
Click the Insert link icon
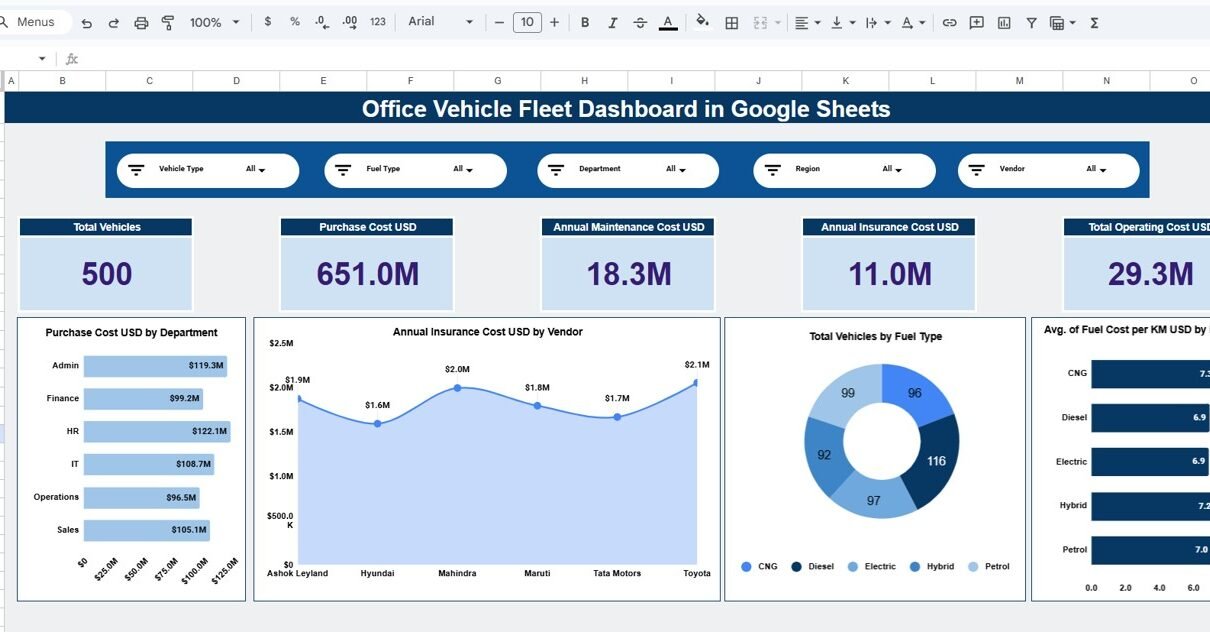pyautogui.click(x=950, y=22)
